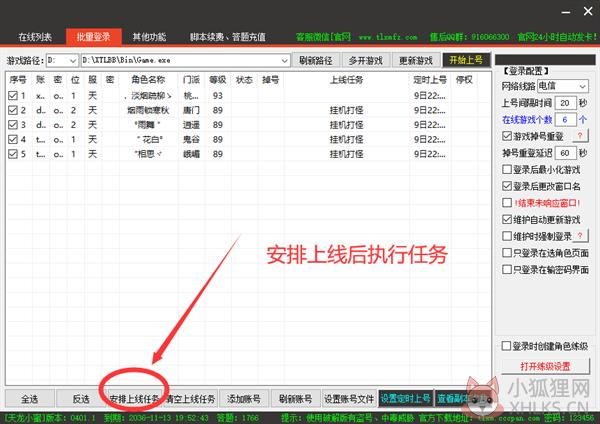
Task: Enable 维护时强制登录 checkbox
Action: tap(507, 236)
